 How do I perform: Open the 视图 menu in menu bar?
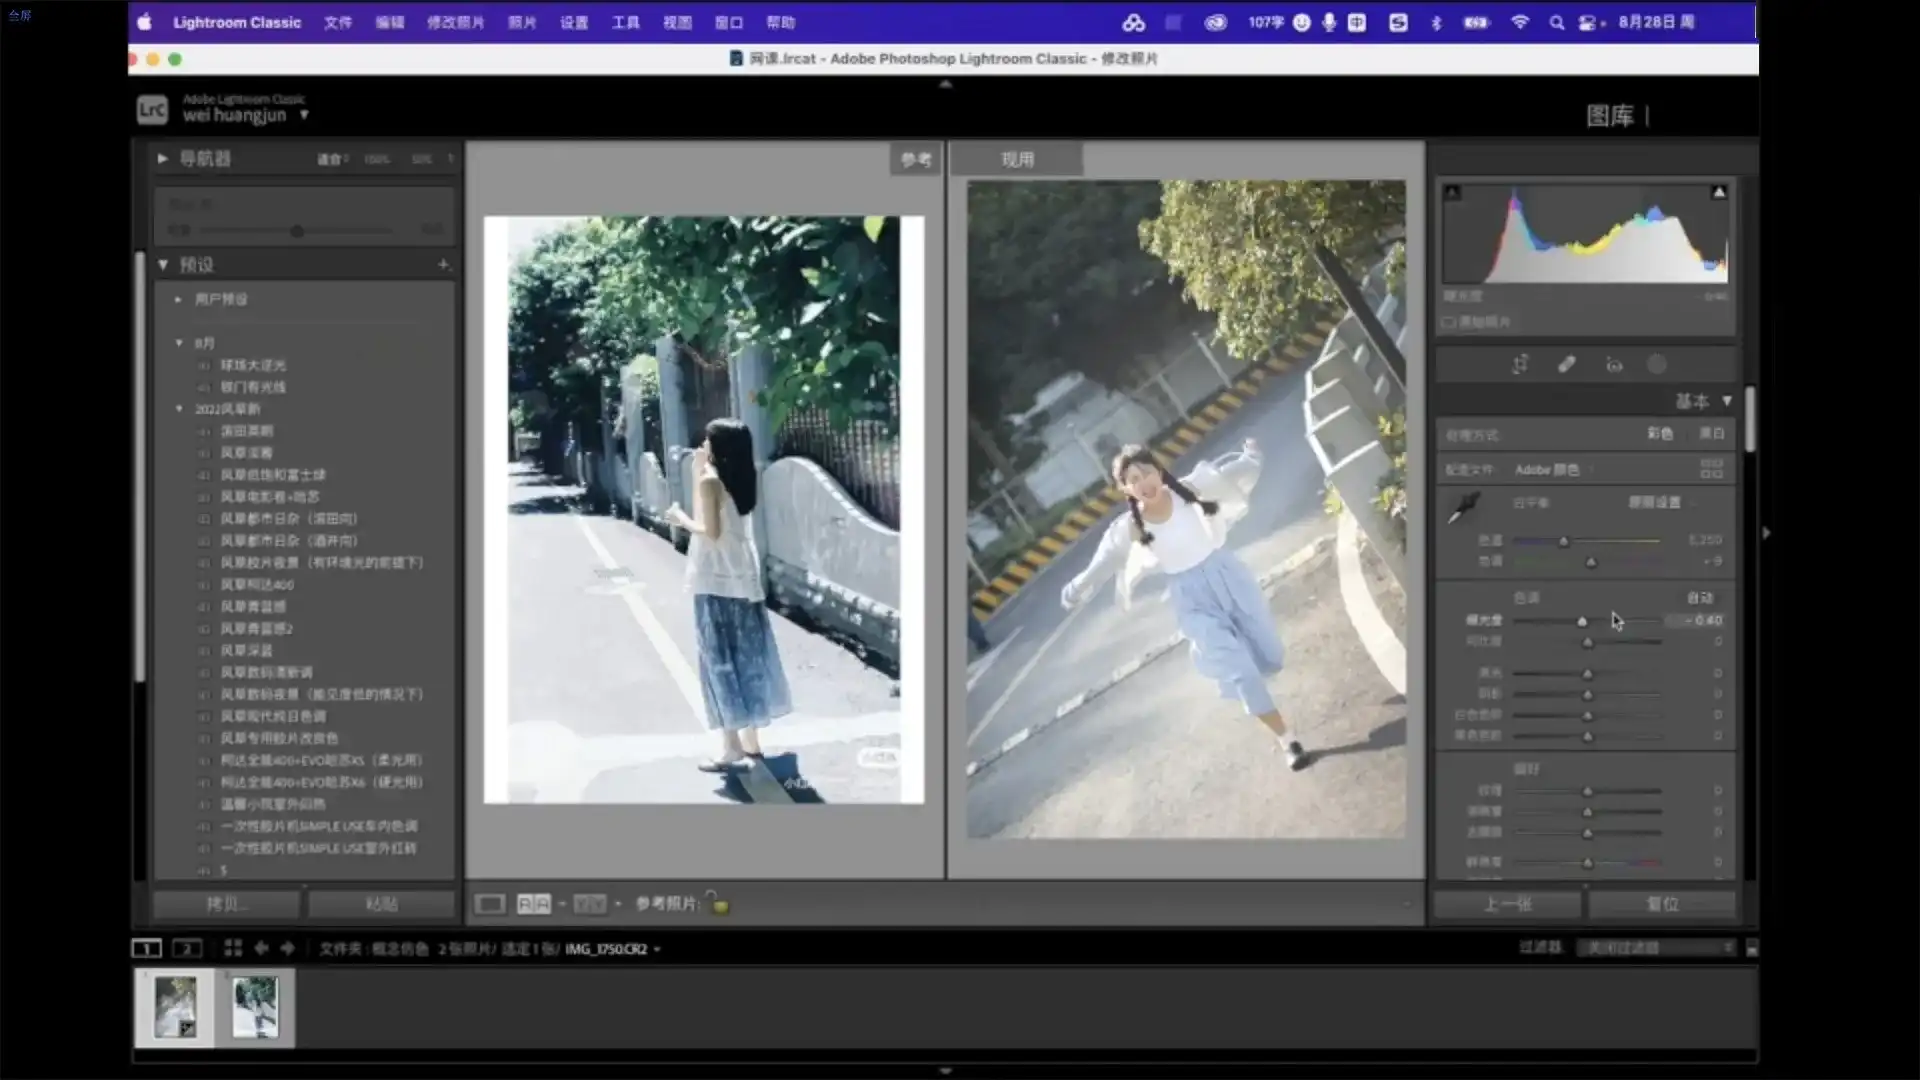[x=677, y=22]
